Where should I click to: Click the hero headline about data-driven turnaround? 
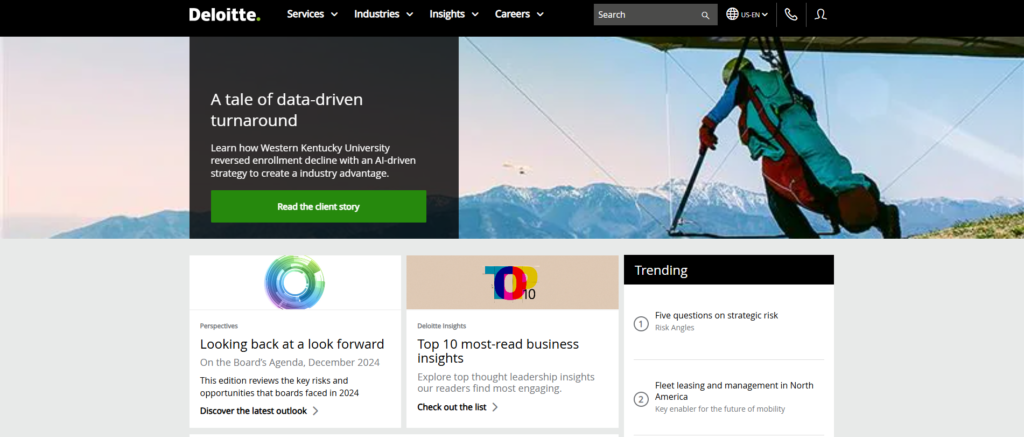coord(287,110)
